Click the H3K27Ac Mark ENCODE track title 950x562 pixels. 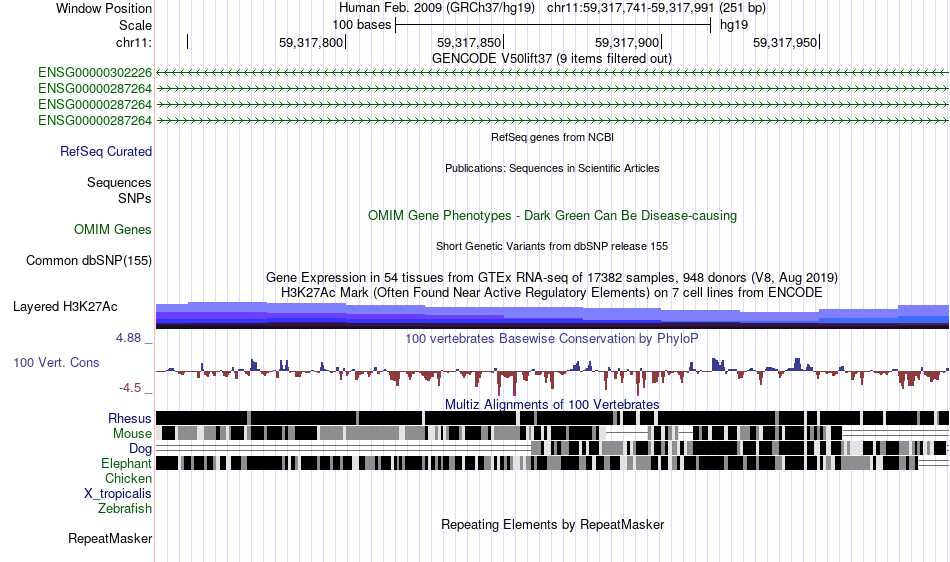[x=552, y=293]
